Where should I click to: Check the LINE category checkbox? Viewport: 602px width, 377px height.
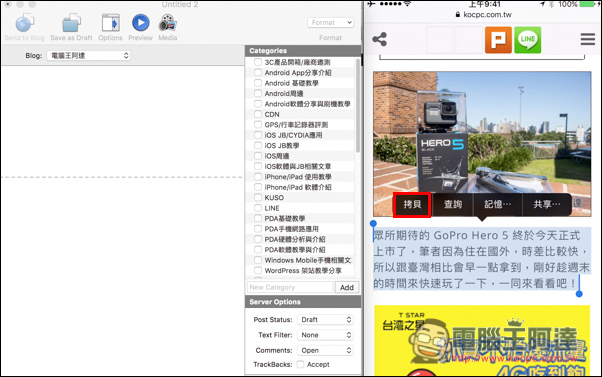tap(258, 208)
